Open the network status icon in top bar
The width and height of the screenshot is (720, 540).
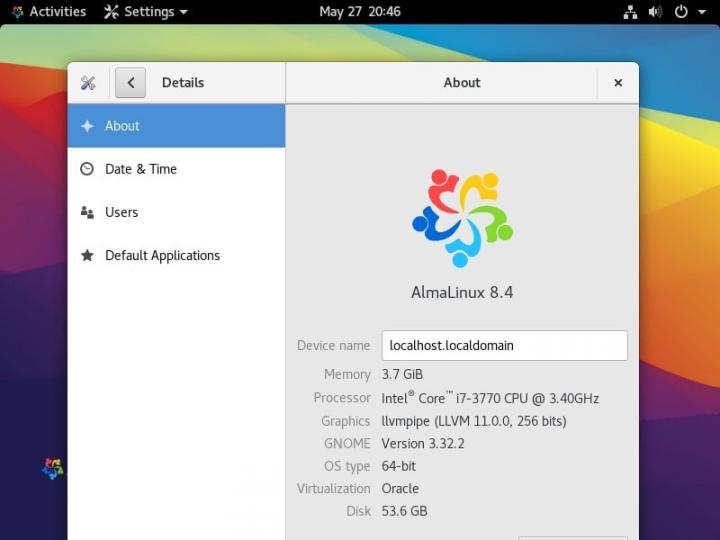[x=630, y=12]
